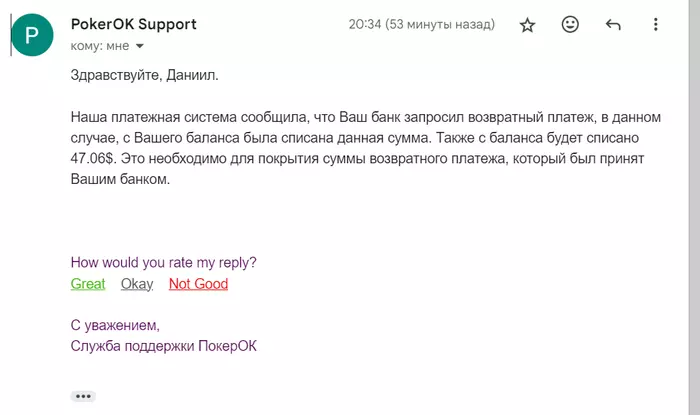Click the green P sender avatar
Image resolution: width=700 pixels, height=415 pixels.
tap(32, 35)
